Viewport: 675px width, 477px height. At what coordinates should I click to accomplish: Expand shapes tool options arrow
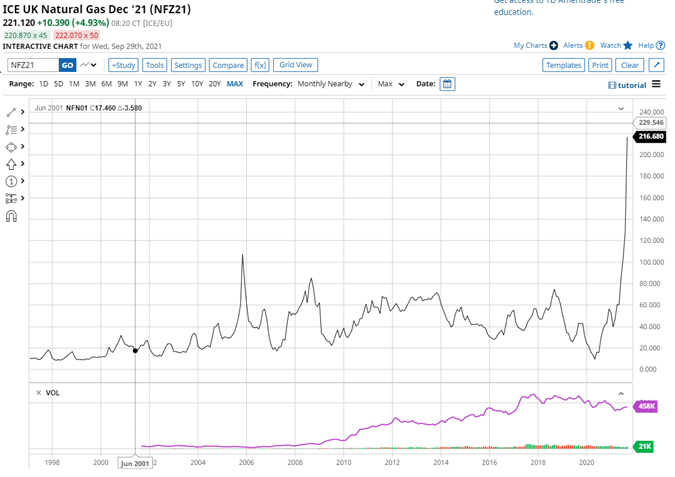pos(23,146)
